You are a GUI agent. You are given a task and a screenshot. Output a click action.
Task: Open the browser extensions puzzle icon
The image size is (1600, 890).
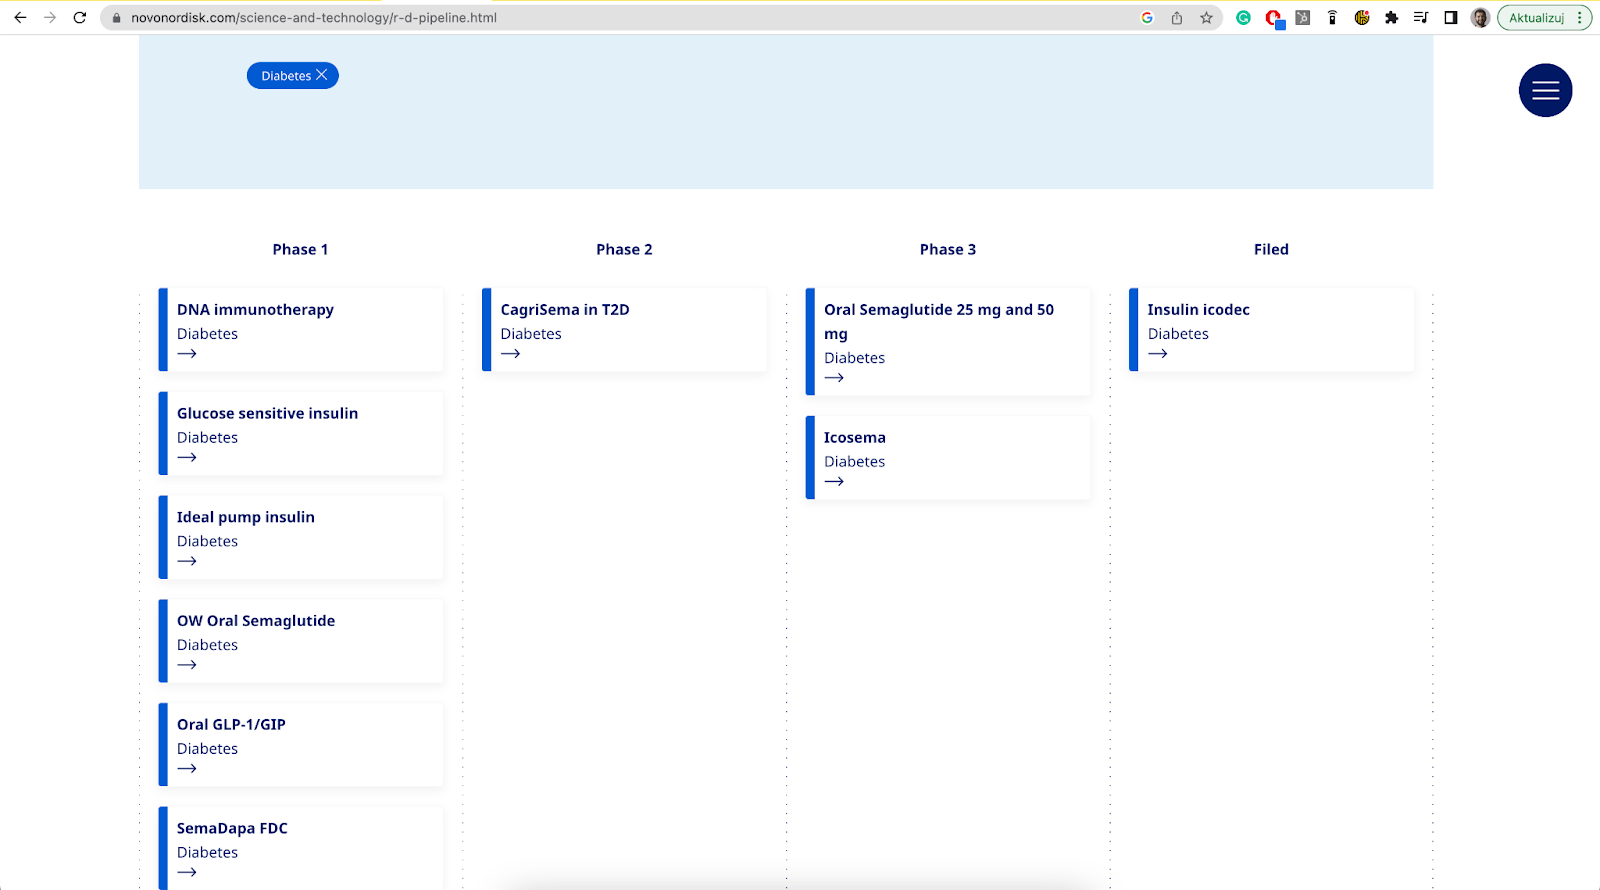[1391, 18]
